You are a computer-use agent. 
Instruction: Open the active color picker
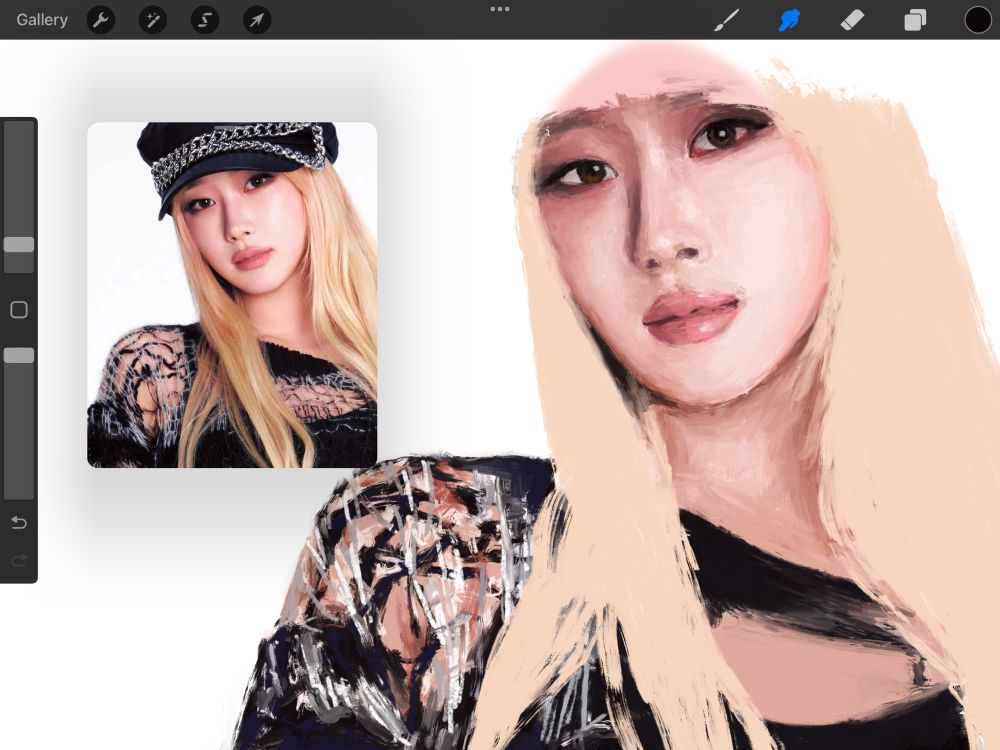(x=978, y=20)
